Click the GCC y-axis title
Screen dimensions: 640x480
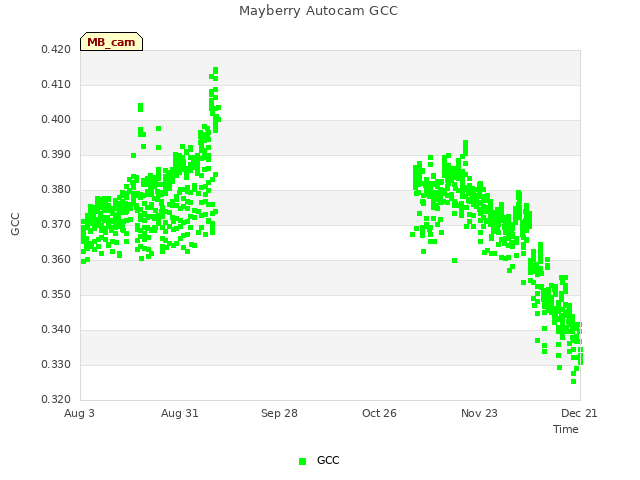coord(15,224)
